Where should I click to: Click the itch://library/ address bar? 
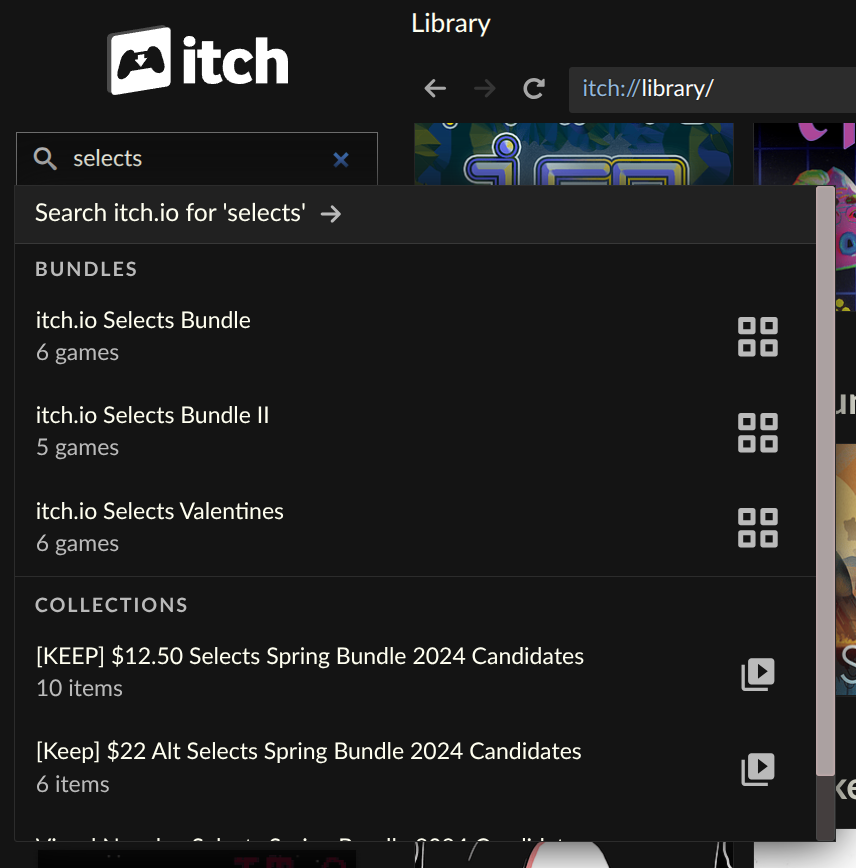713,89
